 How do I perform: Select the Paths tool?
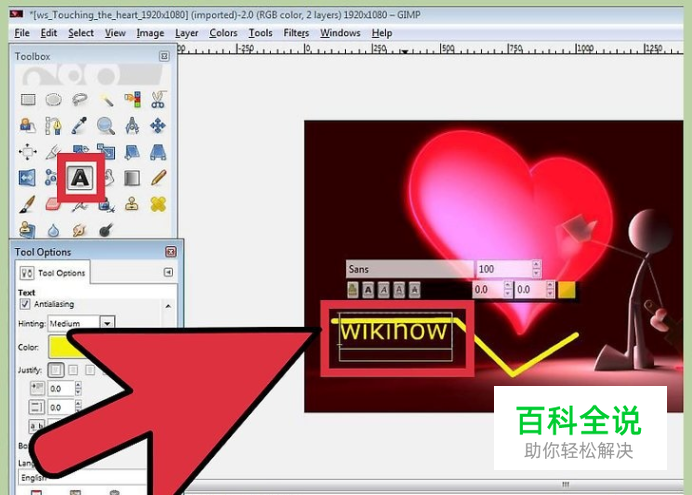[53, 126]
